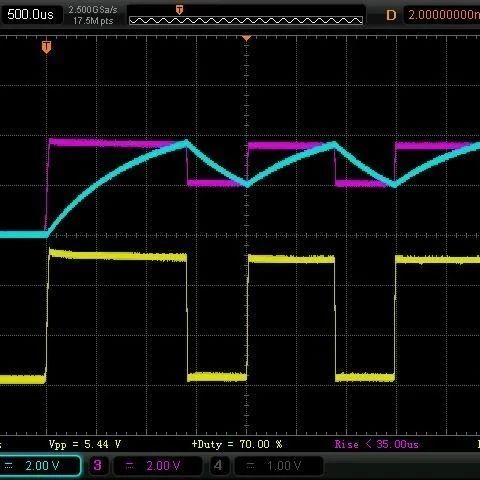Screen dimensions: 480x480
Task: Click the orange T trigger marker on graticule
Action: (46, 47)
